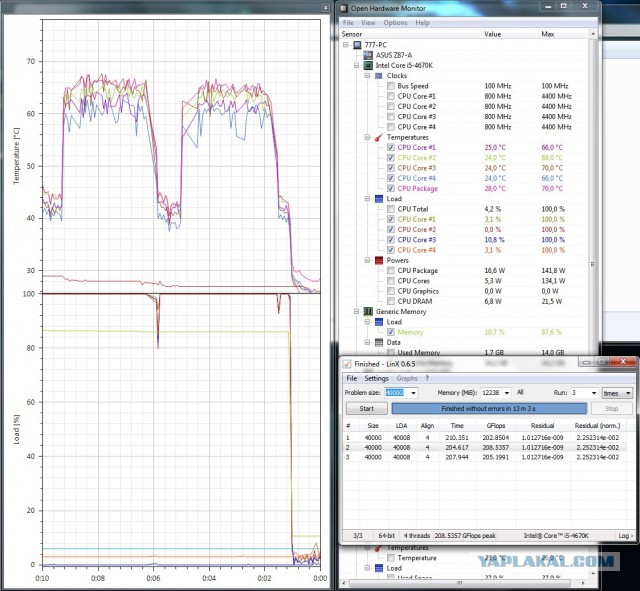Click the memory Load group icon
The image size is (640, 591).
click(x=379, y=322)
